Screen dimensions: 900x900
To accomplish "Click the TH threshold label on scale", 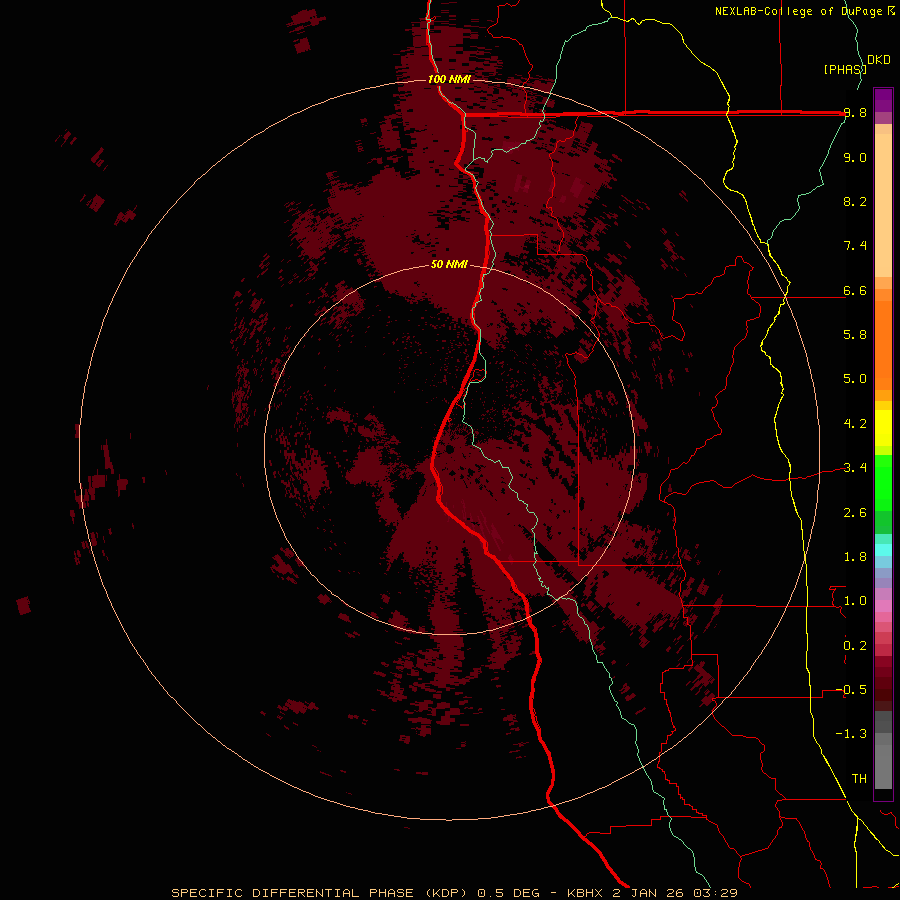I will 859,779.
